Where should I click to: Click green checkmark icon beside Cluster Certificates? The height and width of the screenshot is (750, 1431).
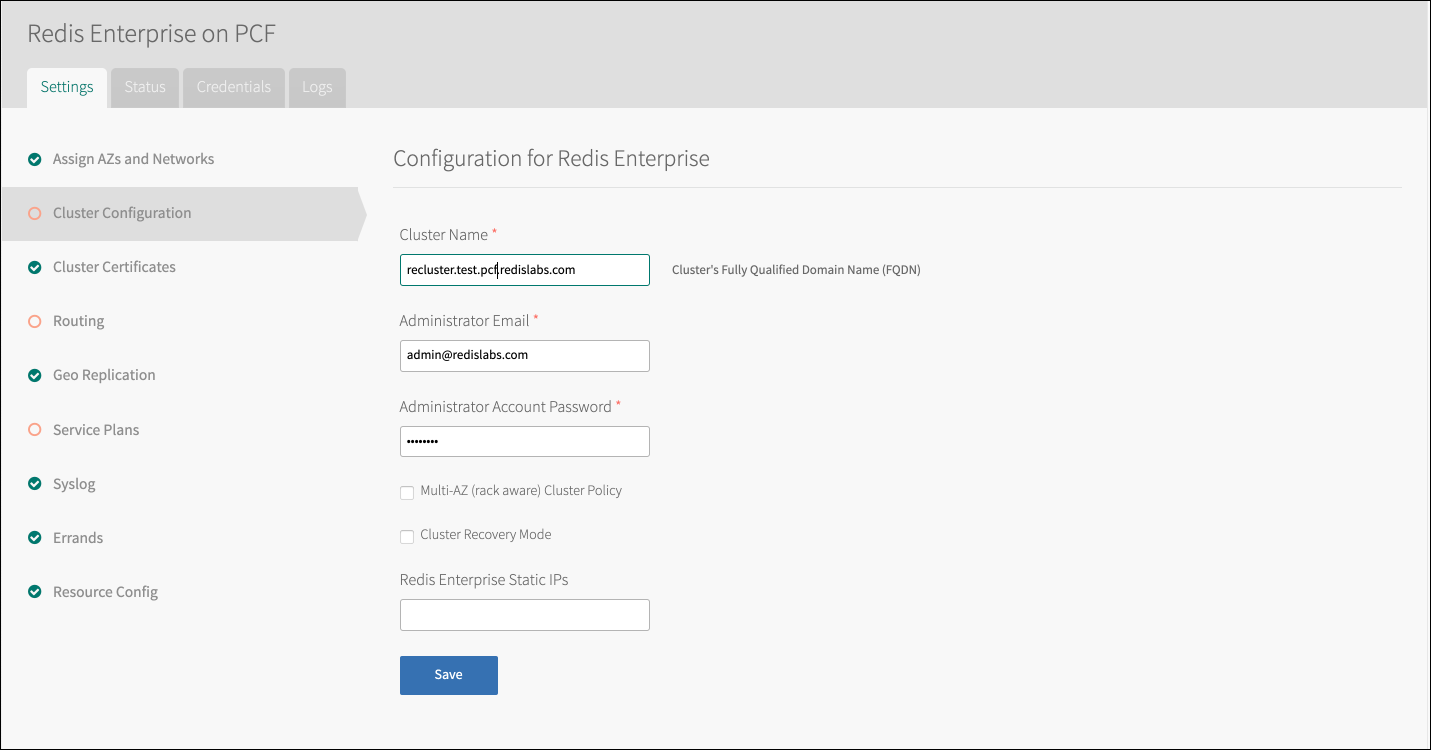click(35, 268)
